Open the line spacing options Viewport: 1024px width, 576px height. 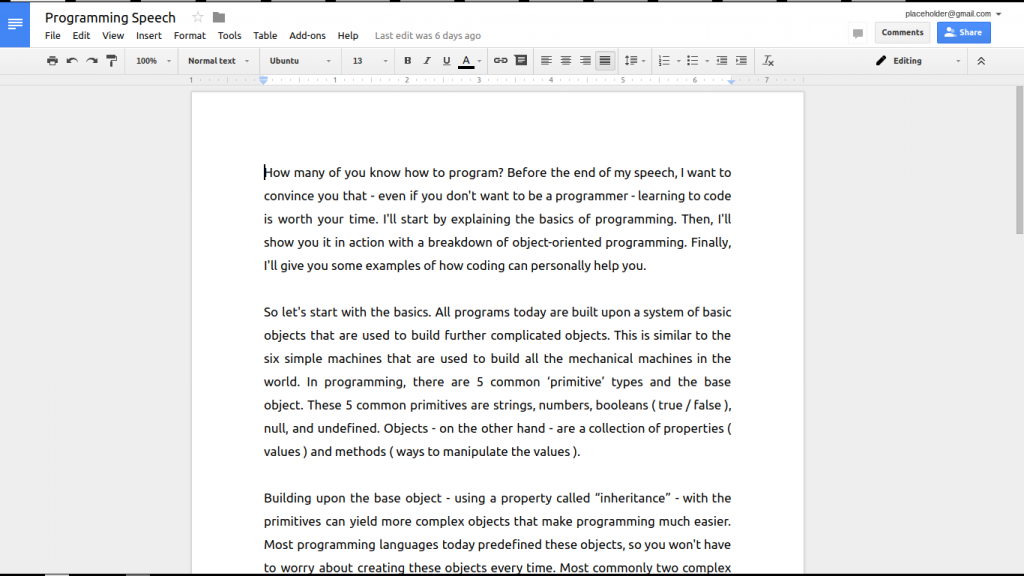point(634,61)
